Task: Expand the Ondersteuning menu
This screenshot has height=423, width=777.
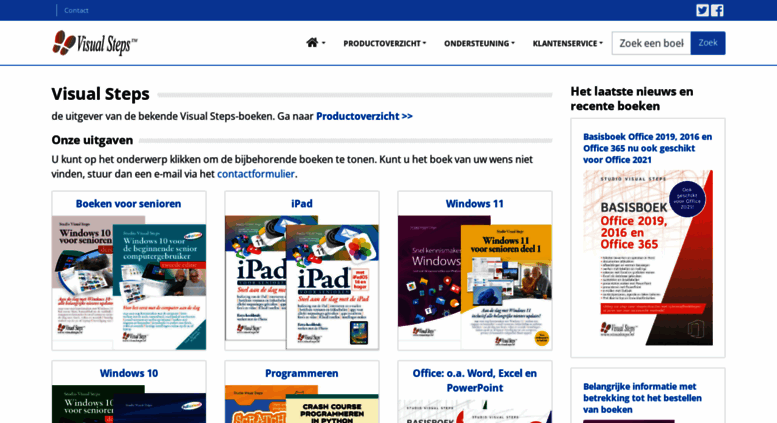Action: coord(479,44)
